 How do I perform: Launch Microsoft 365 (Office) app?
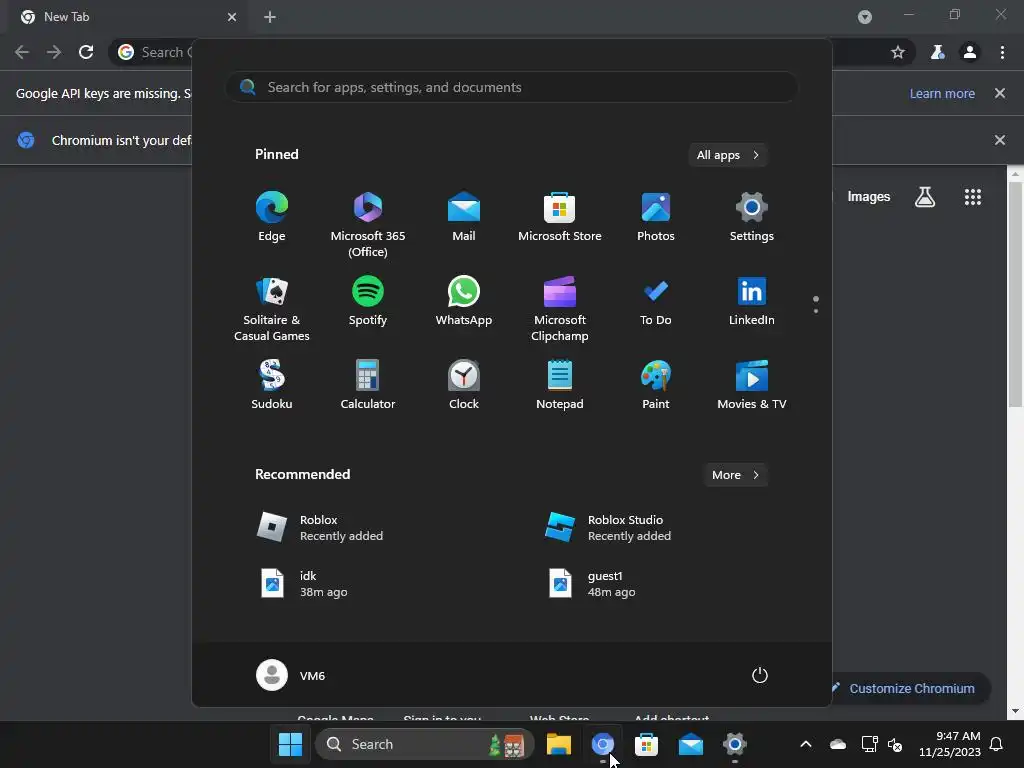tap(368, 224)
